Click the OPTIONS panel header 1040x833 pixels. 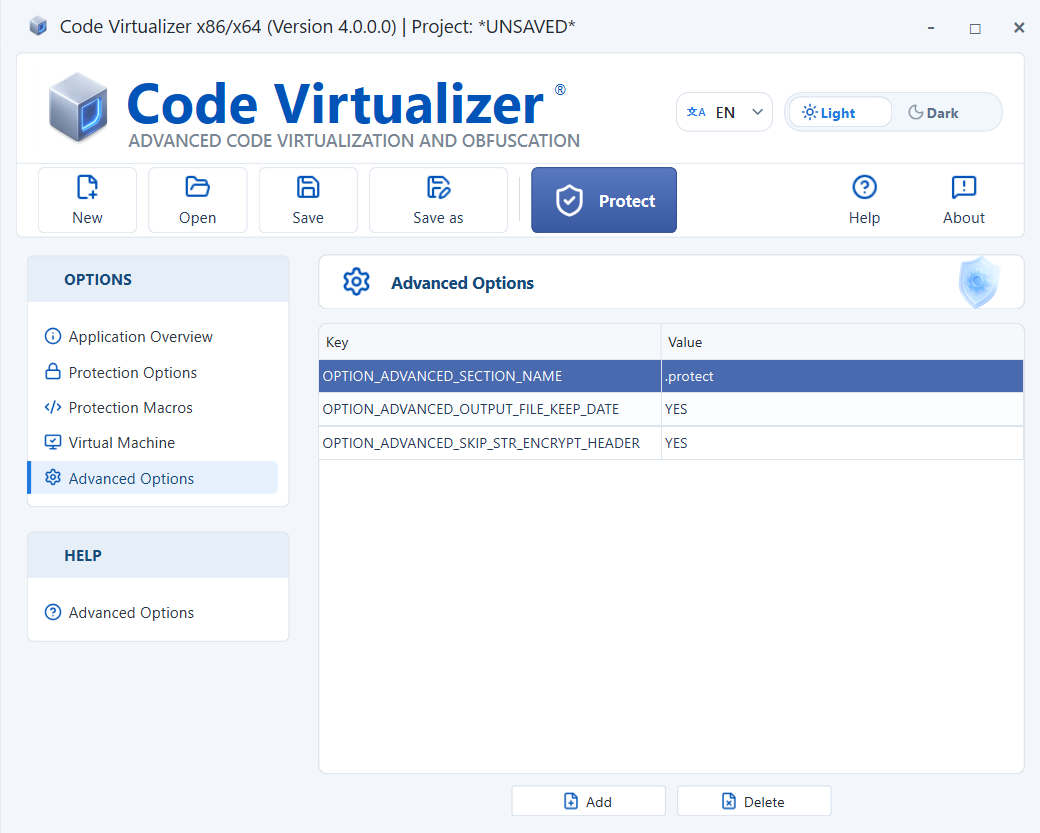(x=158, y=279)
